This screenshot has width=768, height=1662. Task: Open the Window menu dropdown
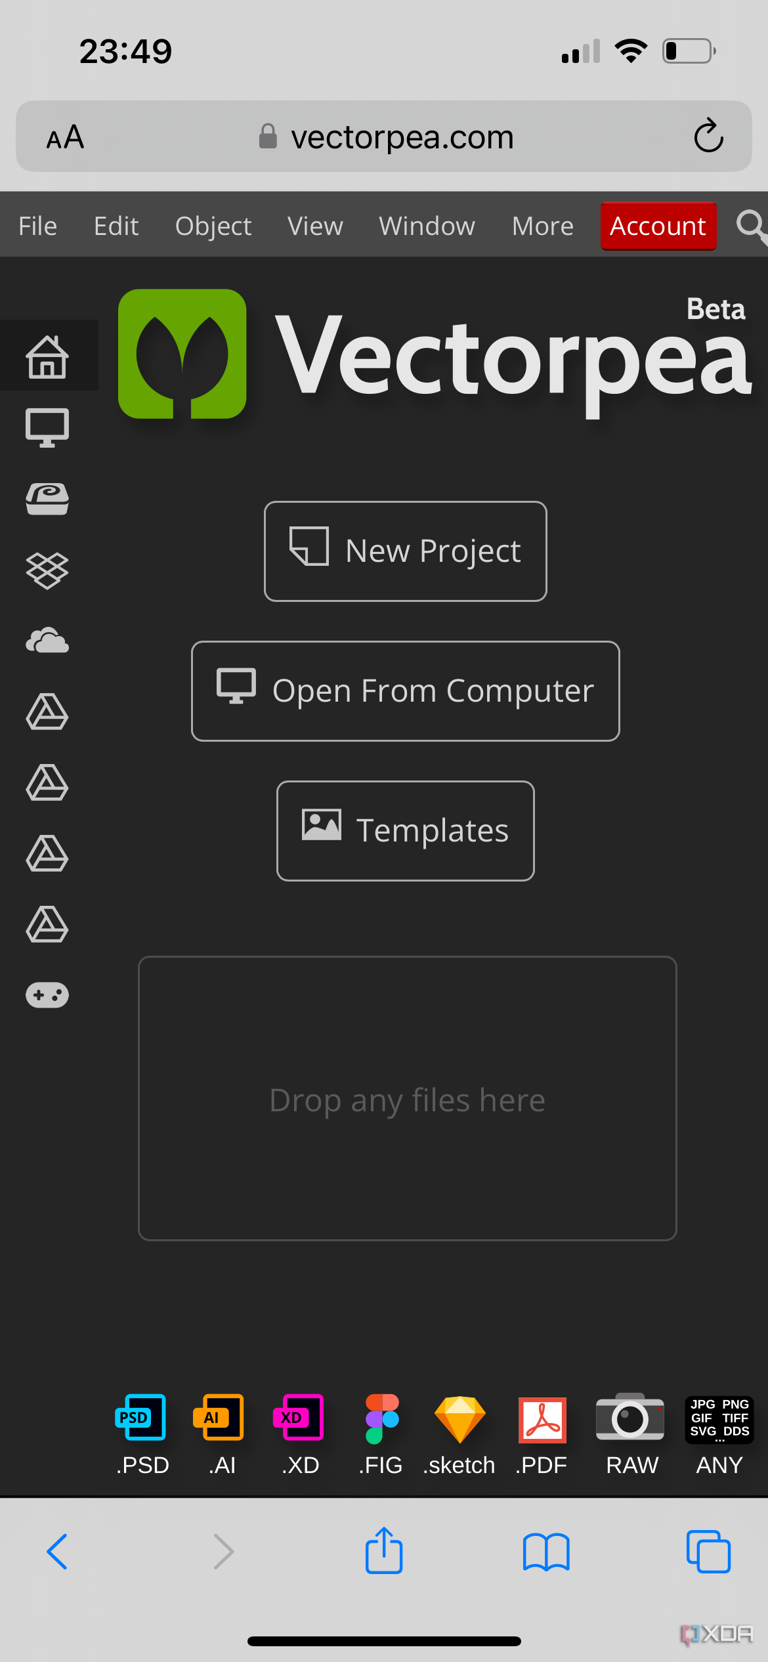[x=427, y=226]
